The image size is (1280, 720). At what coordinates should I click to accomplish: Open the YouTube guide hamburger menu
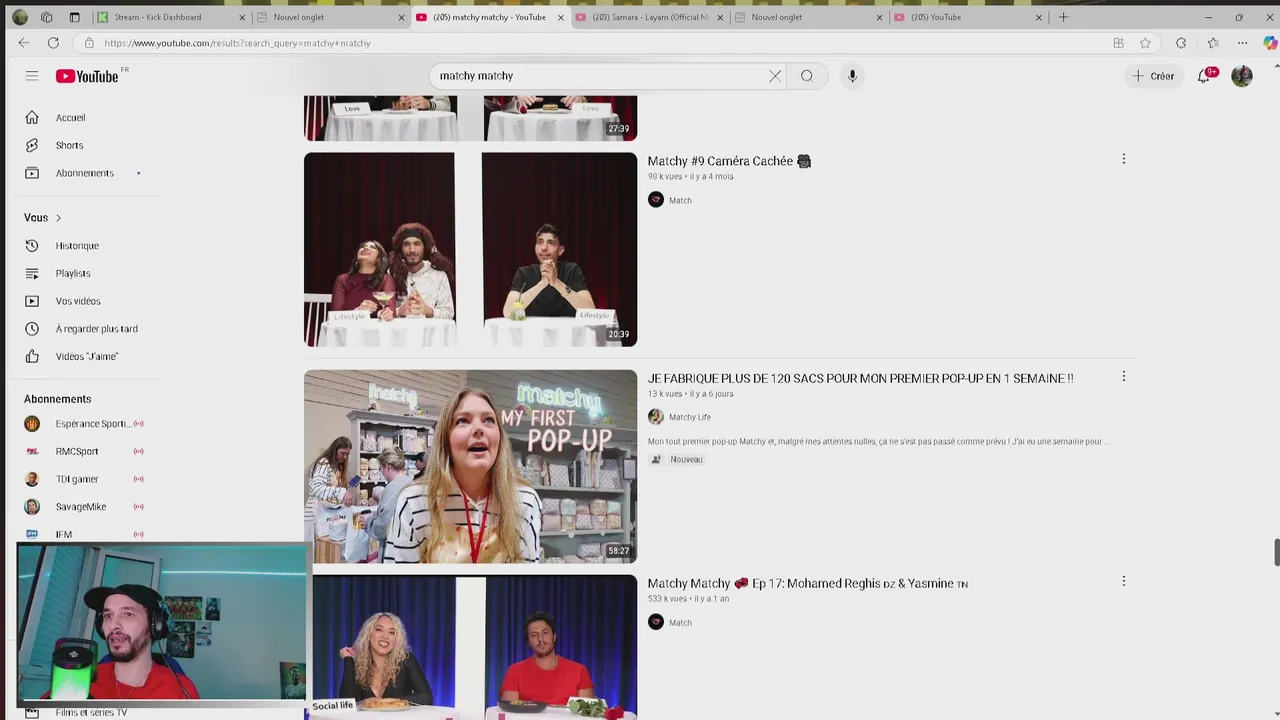(32, 76)
